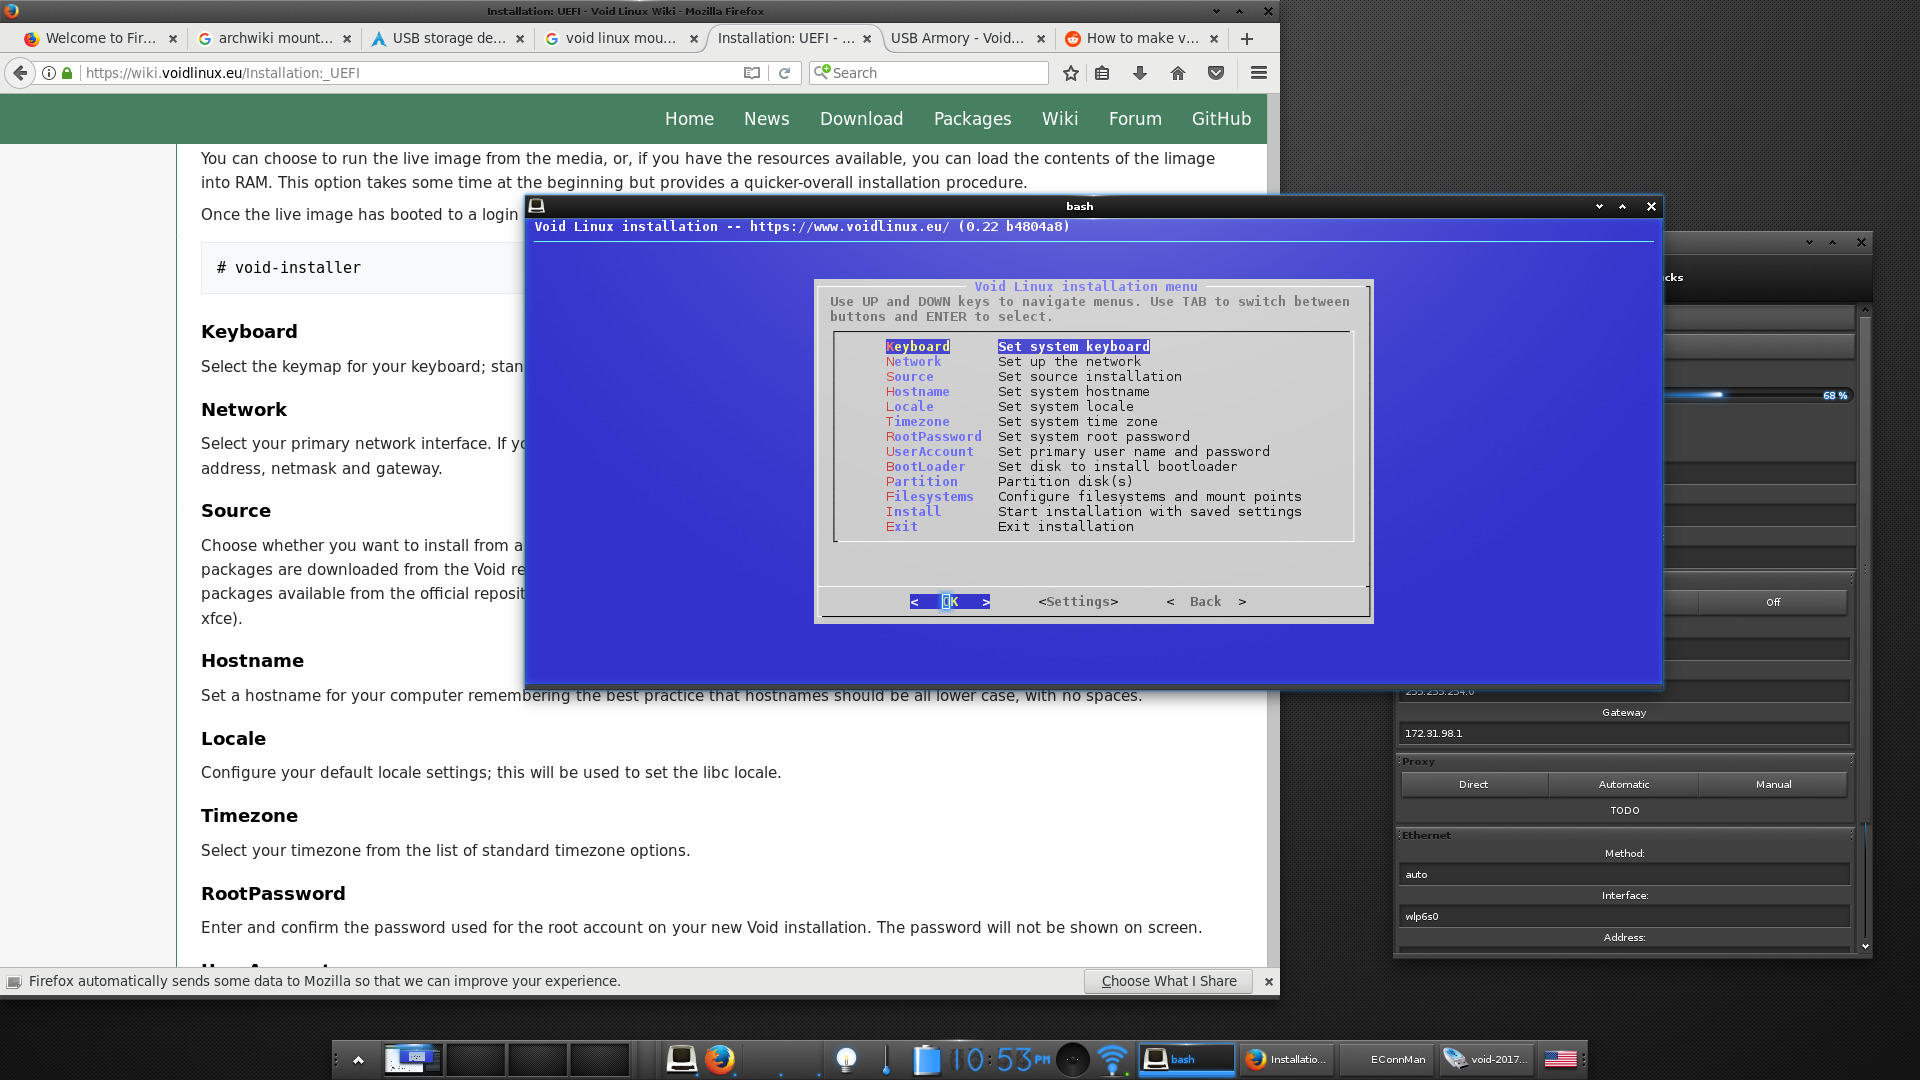1920x1080 pixels.
Task: Open the Download link in site navigation
Action: (861, 119)
